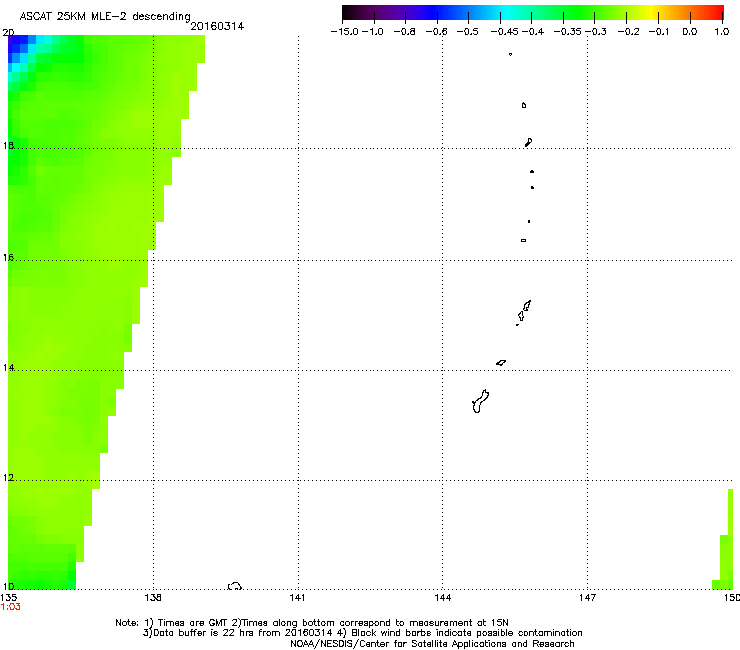The width and height of the screenshot is (740, 650).
Task: Click the '-0.5' color scale label
Action: pyautogui.click(x=468, y=32)
